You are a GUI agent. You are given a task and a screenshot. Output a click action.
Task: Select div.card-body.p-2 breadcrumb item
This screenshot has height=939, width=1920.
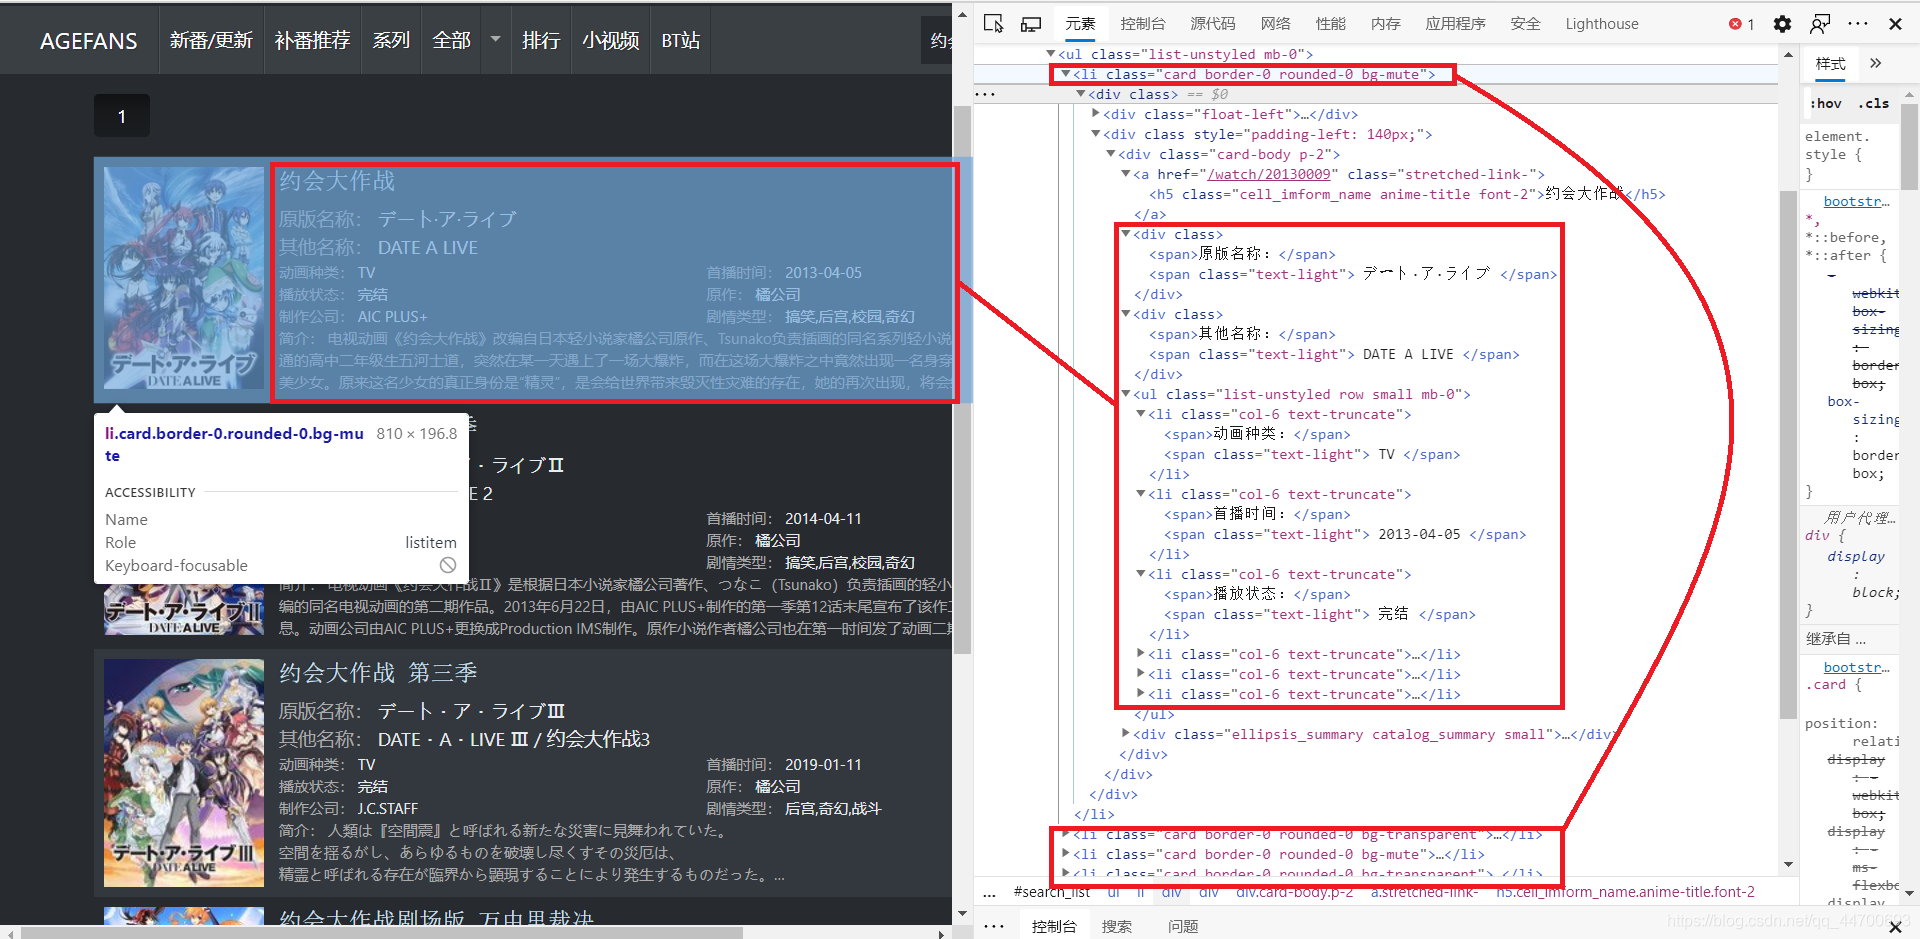pyautogui.click(x=1294, y=892)
